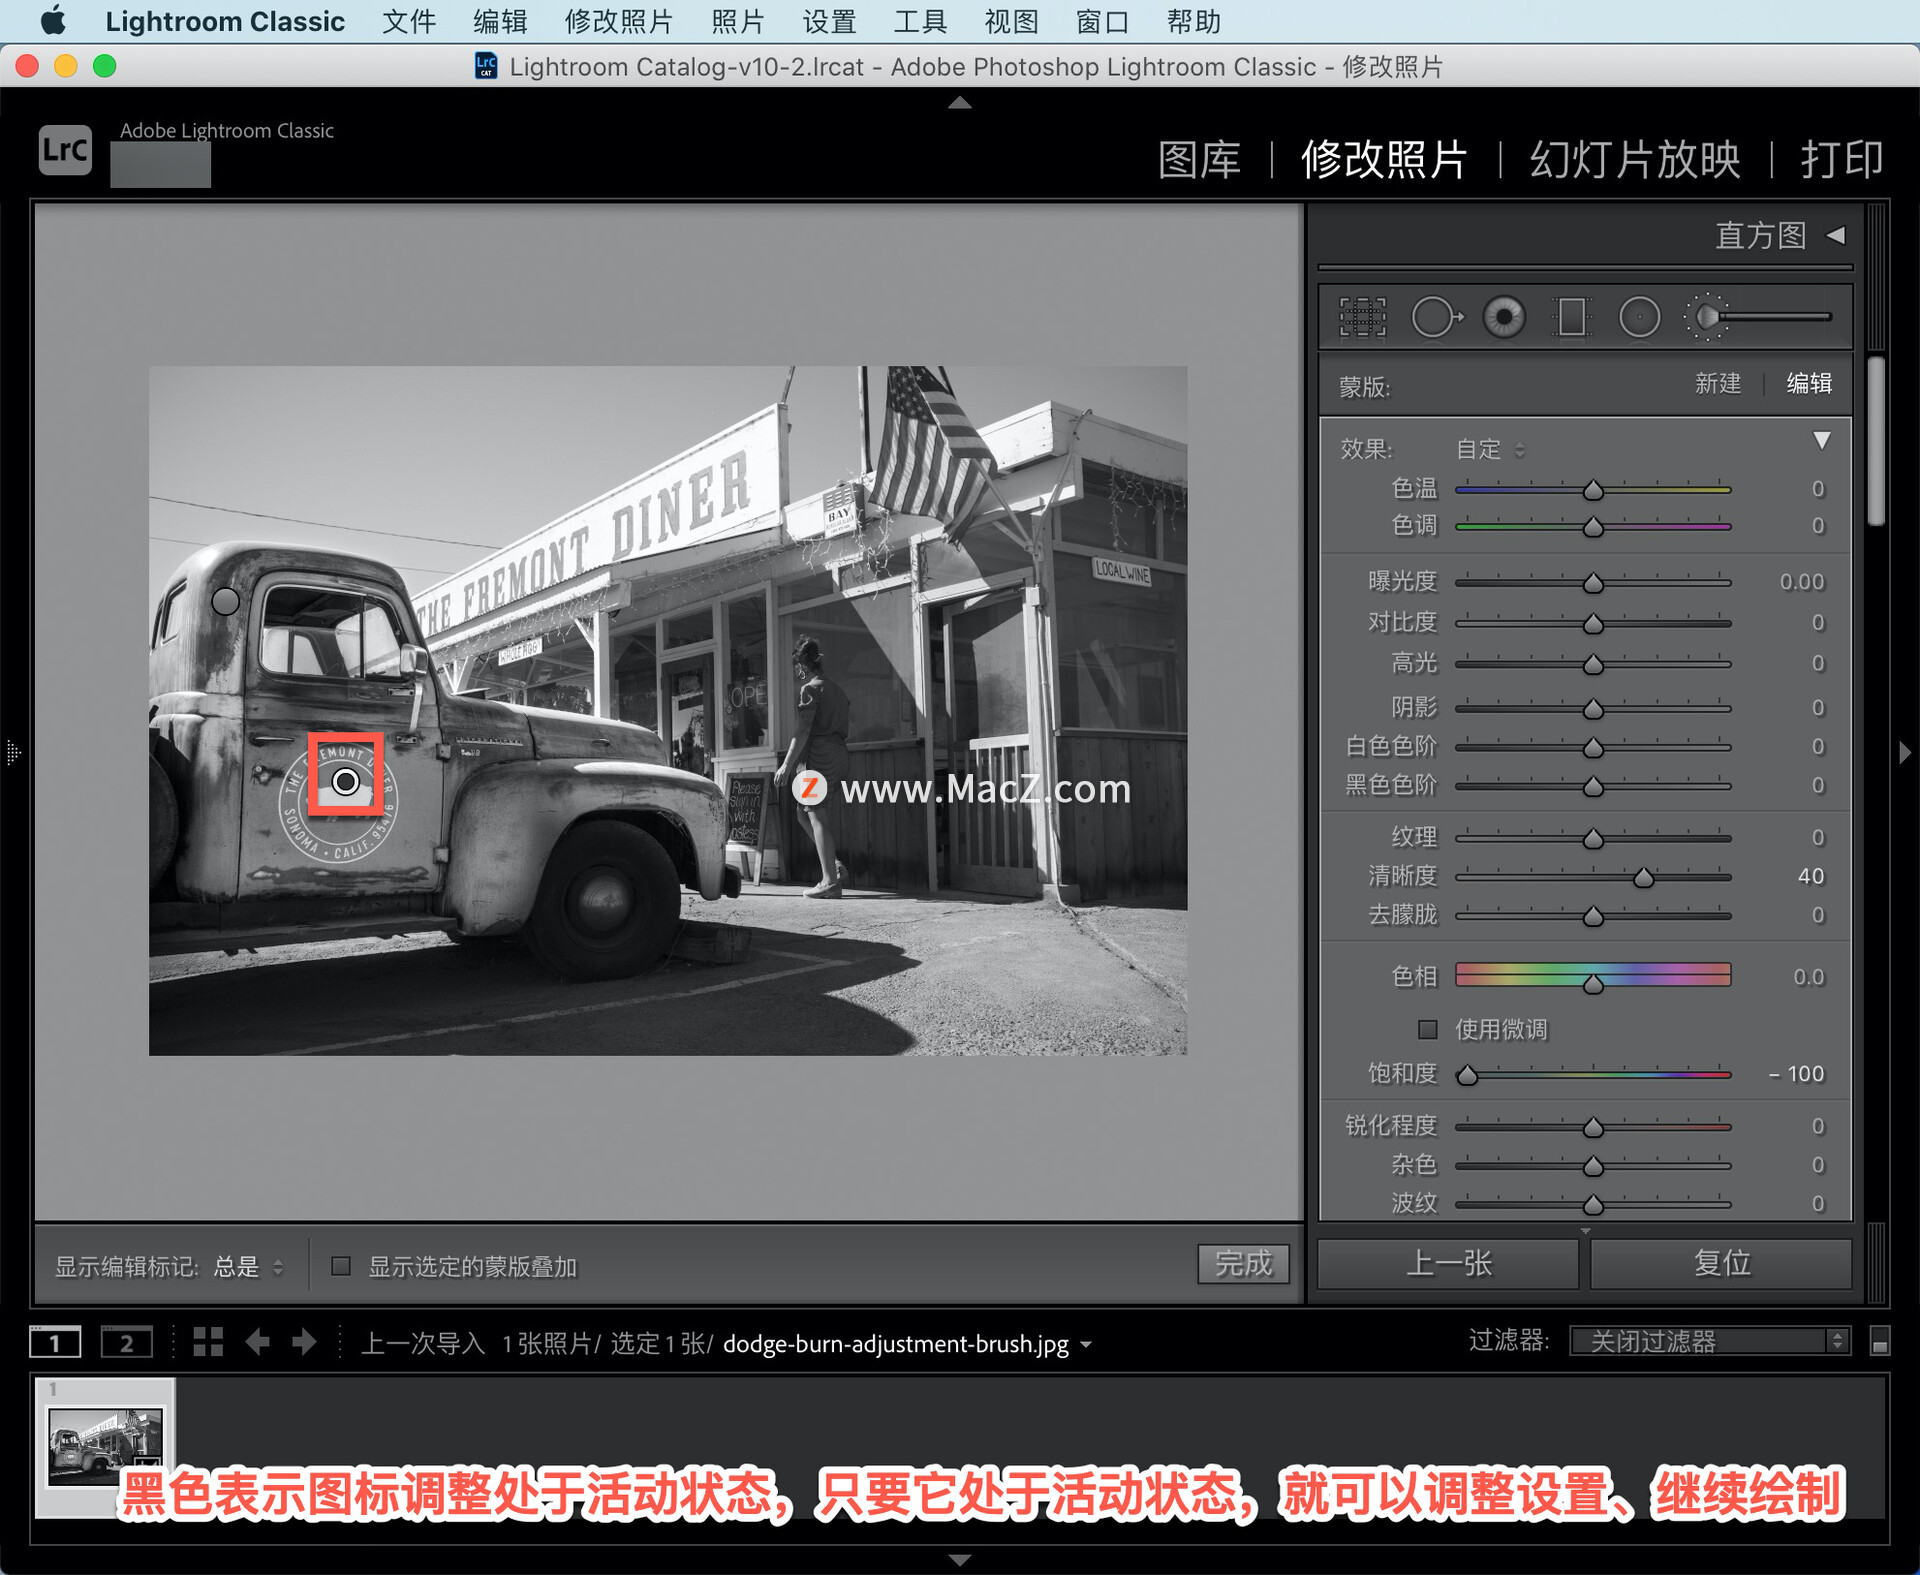The height and width of the screenshot is (1575, 1920).
Task: Select the filmstrip photo thumbnail
Action: [x=105, y=1445]
